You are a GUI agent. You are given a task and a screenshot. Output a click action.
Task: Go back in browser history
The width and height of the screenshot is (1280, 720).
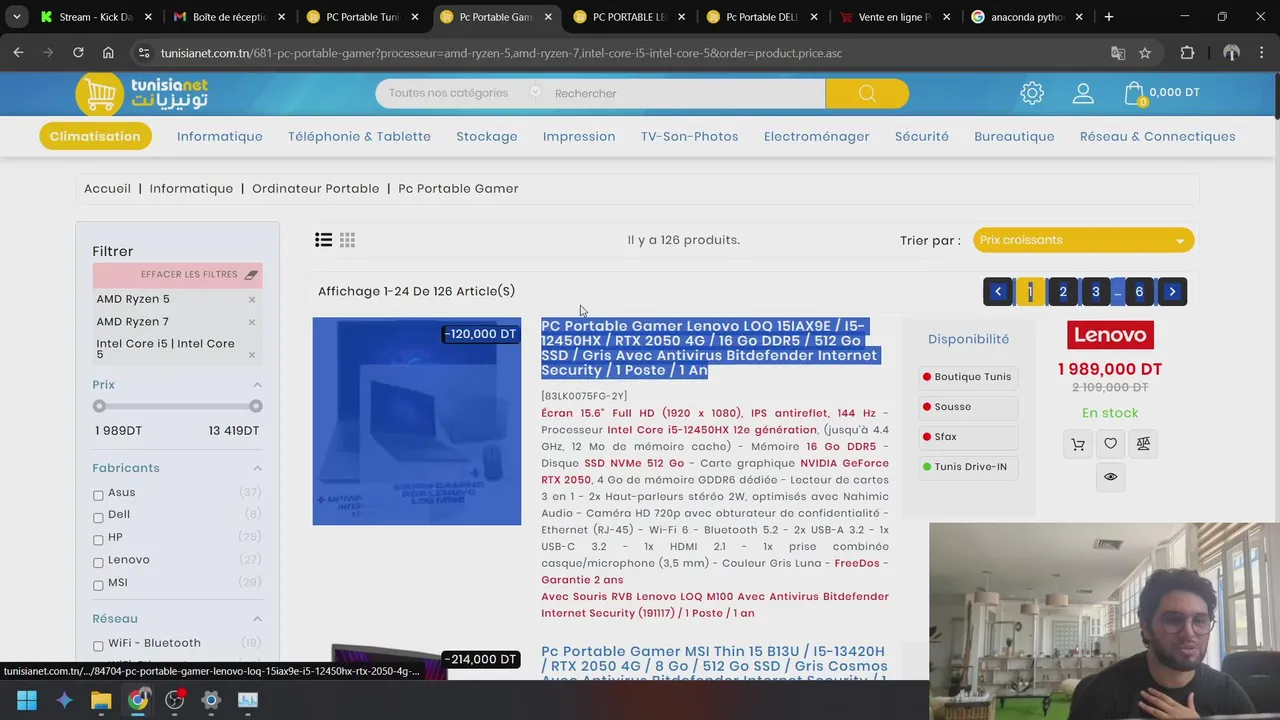(19, 53)
